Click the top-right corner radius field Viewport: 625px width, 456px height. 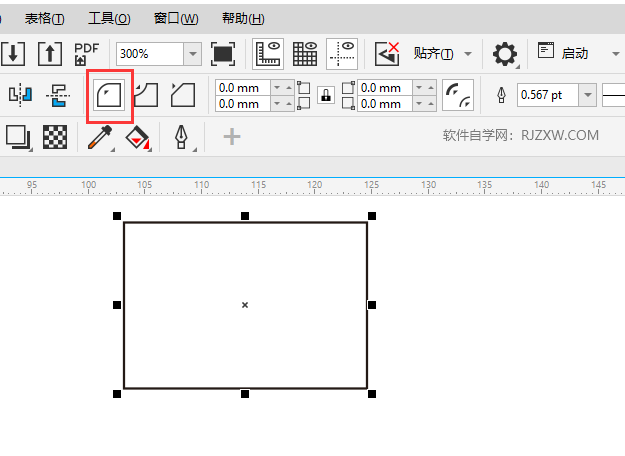[x=385, y=87]
